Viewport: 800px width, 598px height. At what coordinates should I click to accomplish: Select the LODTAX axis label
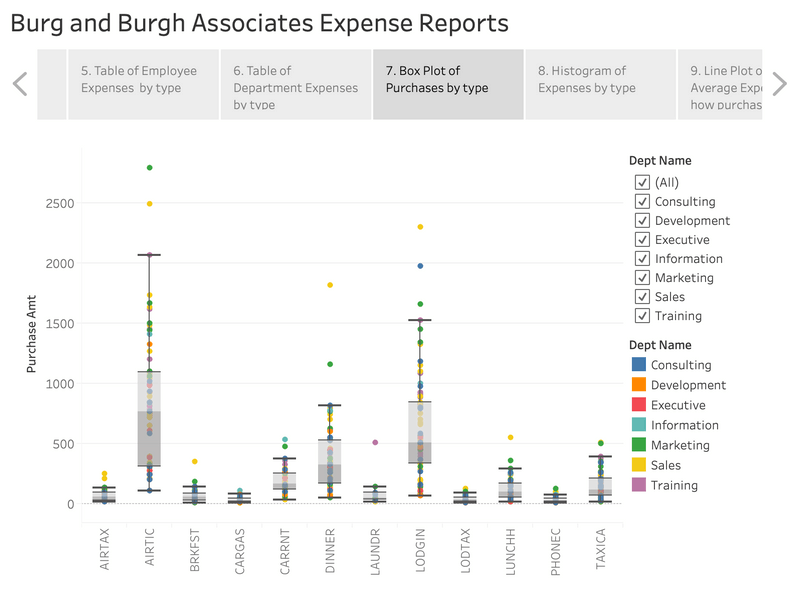465,551
